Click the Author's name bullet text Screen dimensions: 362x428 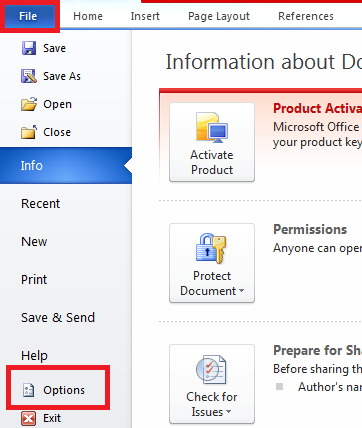pos(330,387)
